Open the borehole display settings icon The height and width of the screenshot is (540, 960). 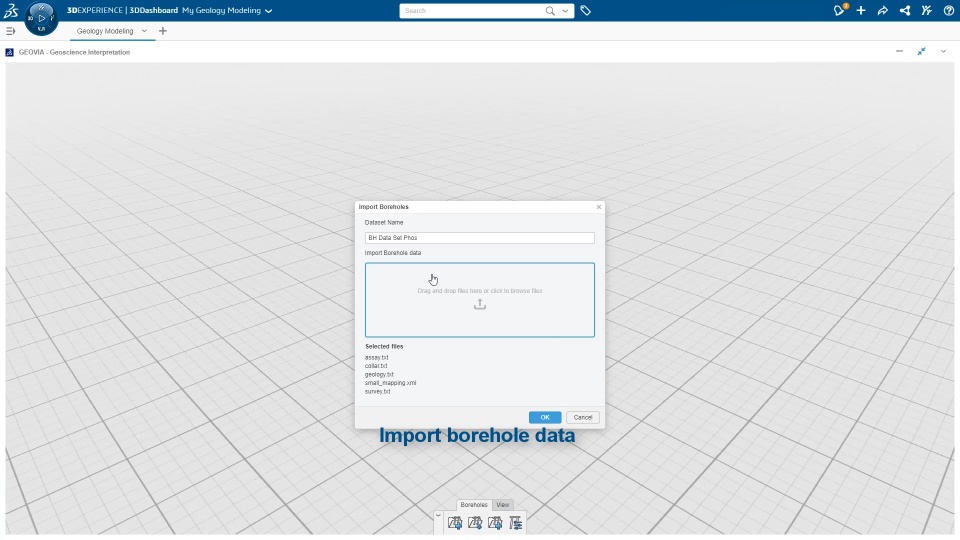tap(516, 523)
